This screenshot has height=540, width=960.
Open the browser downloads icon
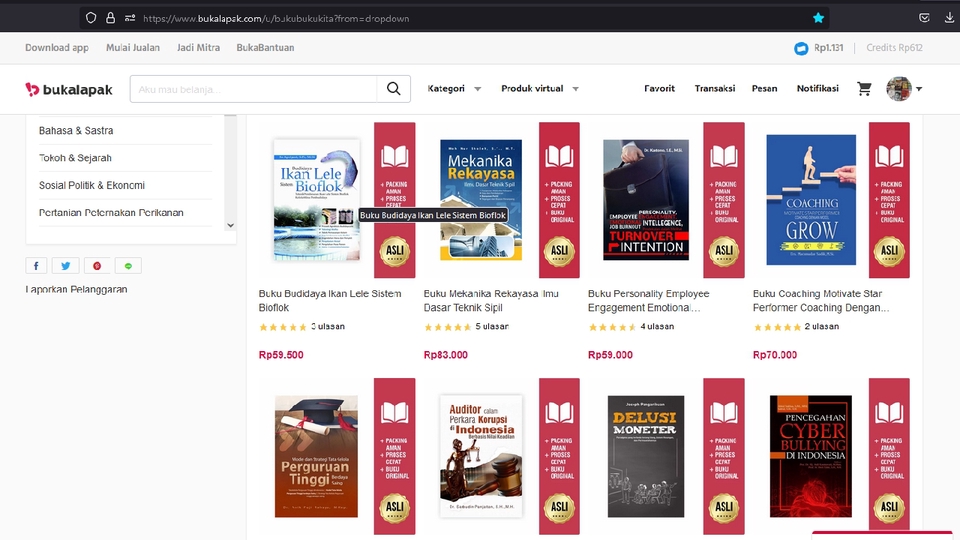click(x=949, y=18)
